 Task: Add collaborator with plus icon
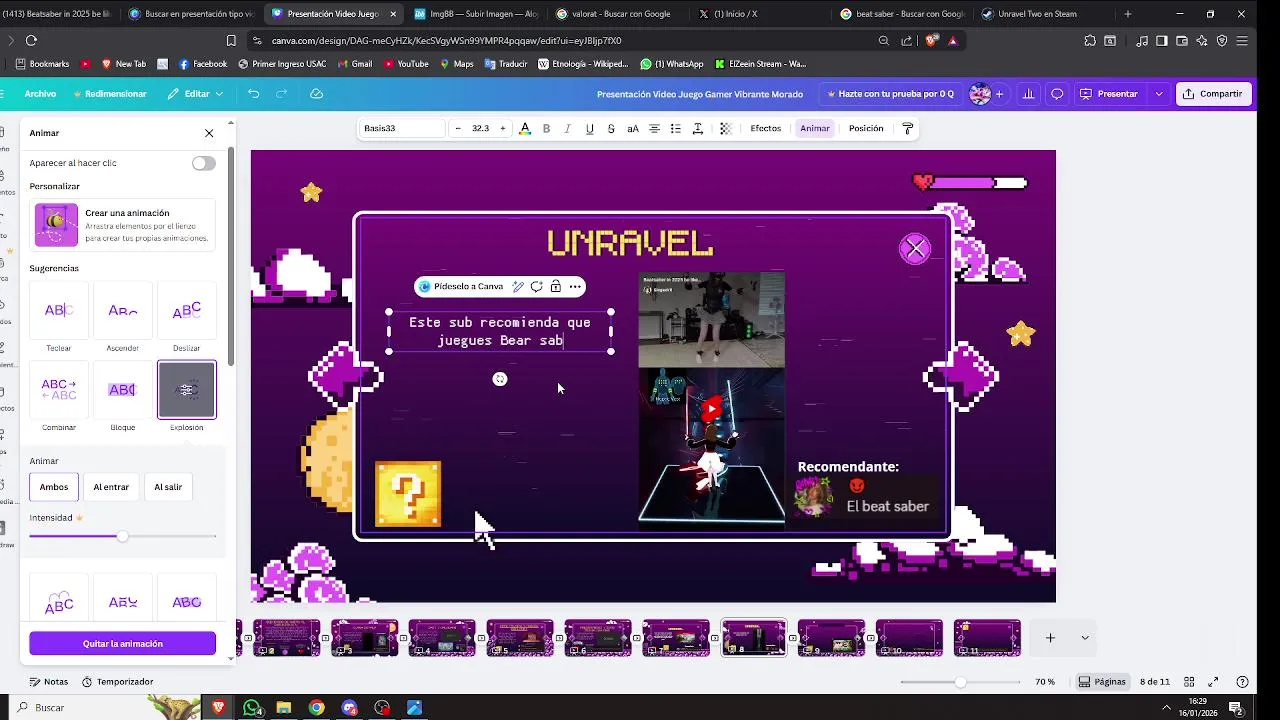pyautogui.click(x=999, y=94)
